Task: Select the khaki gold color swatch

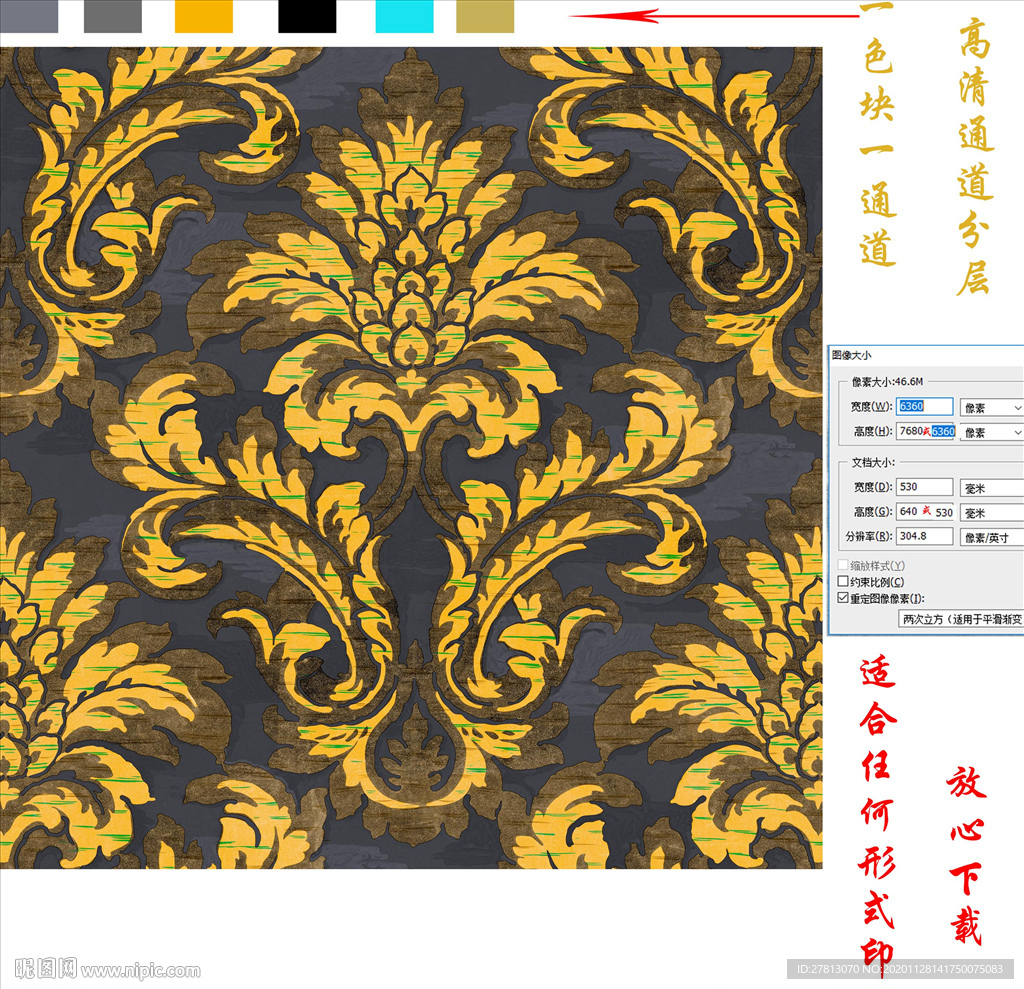Action: [x=485, y=16]
